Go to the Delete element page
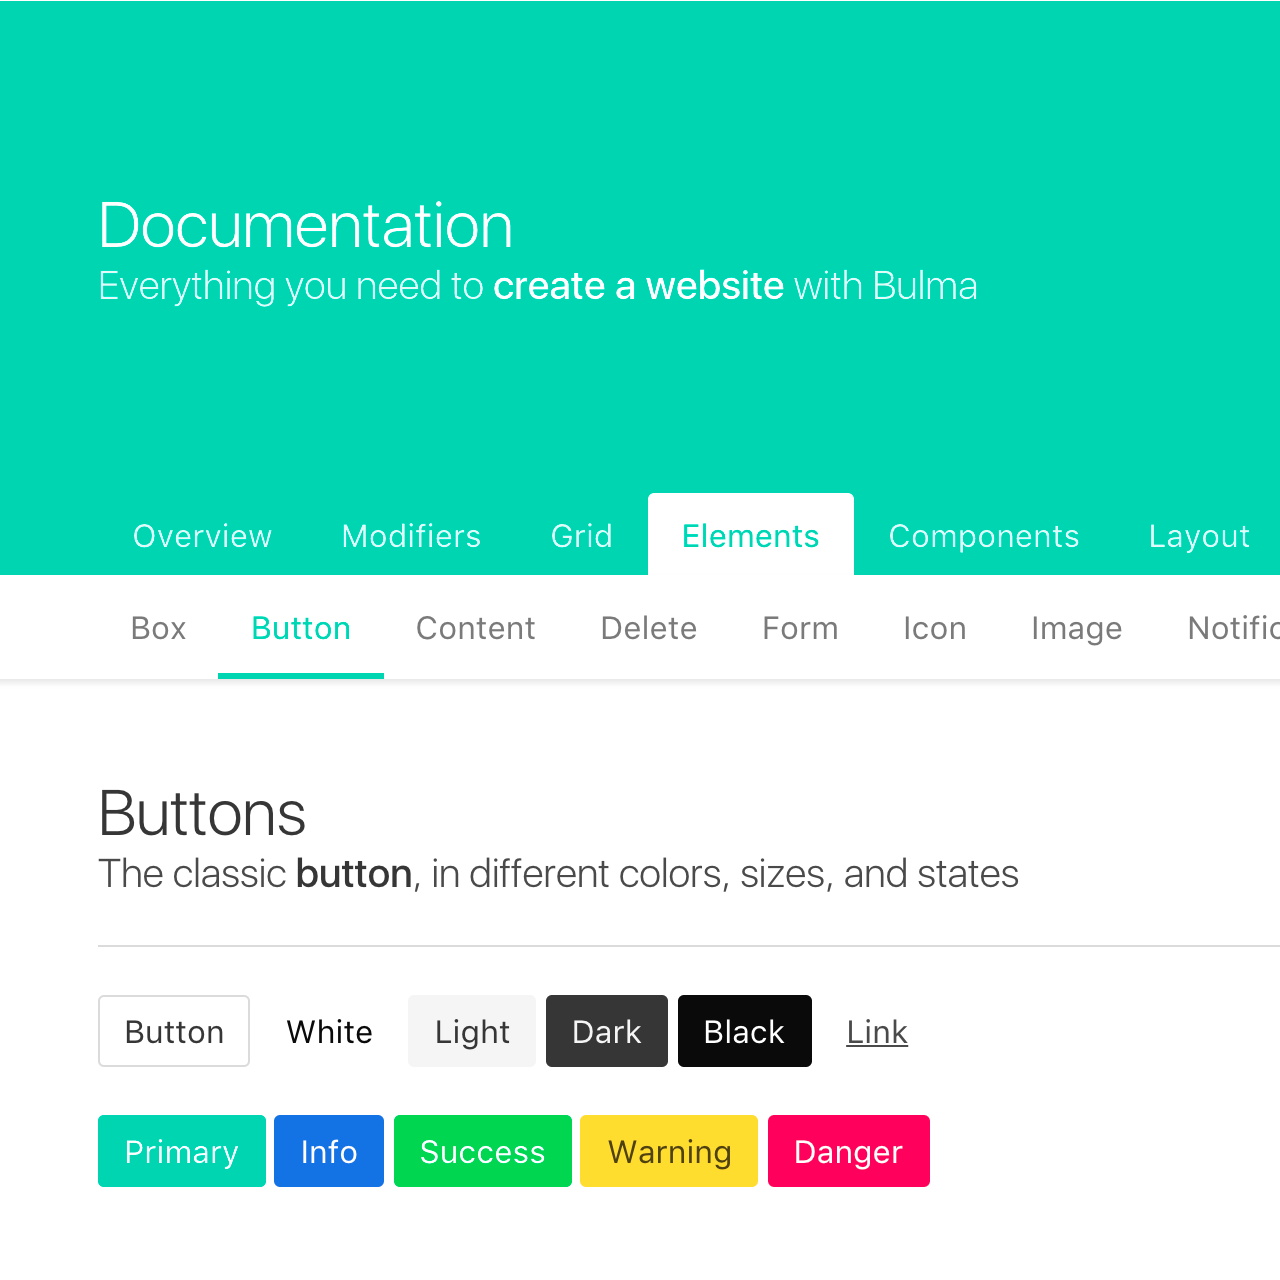 pos(648,628)
